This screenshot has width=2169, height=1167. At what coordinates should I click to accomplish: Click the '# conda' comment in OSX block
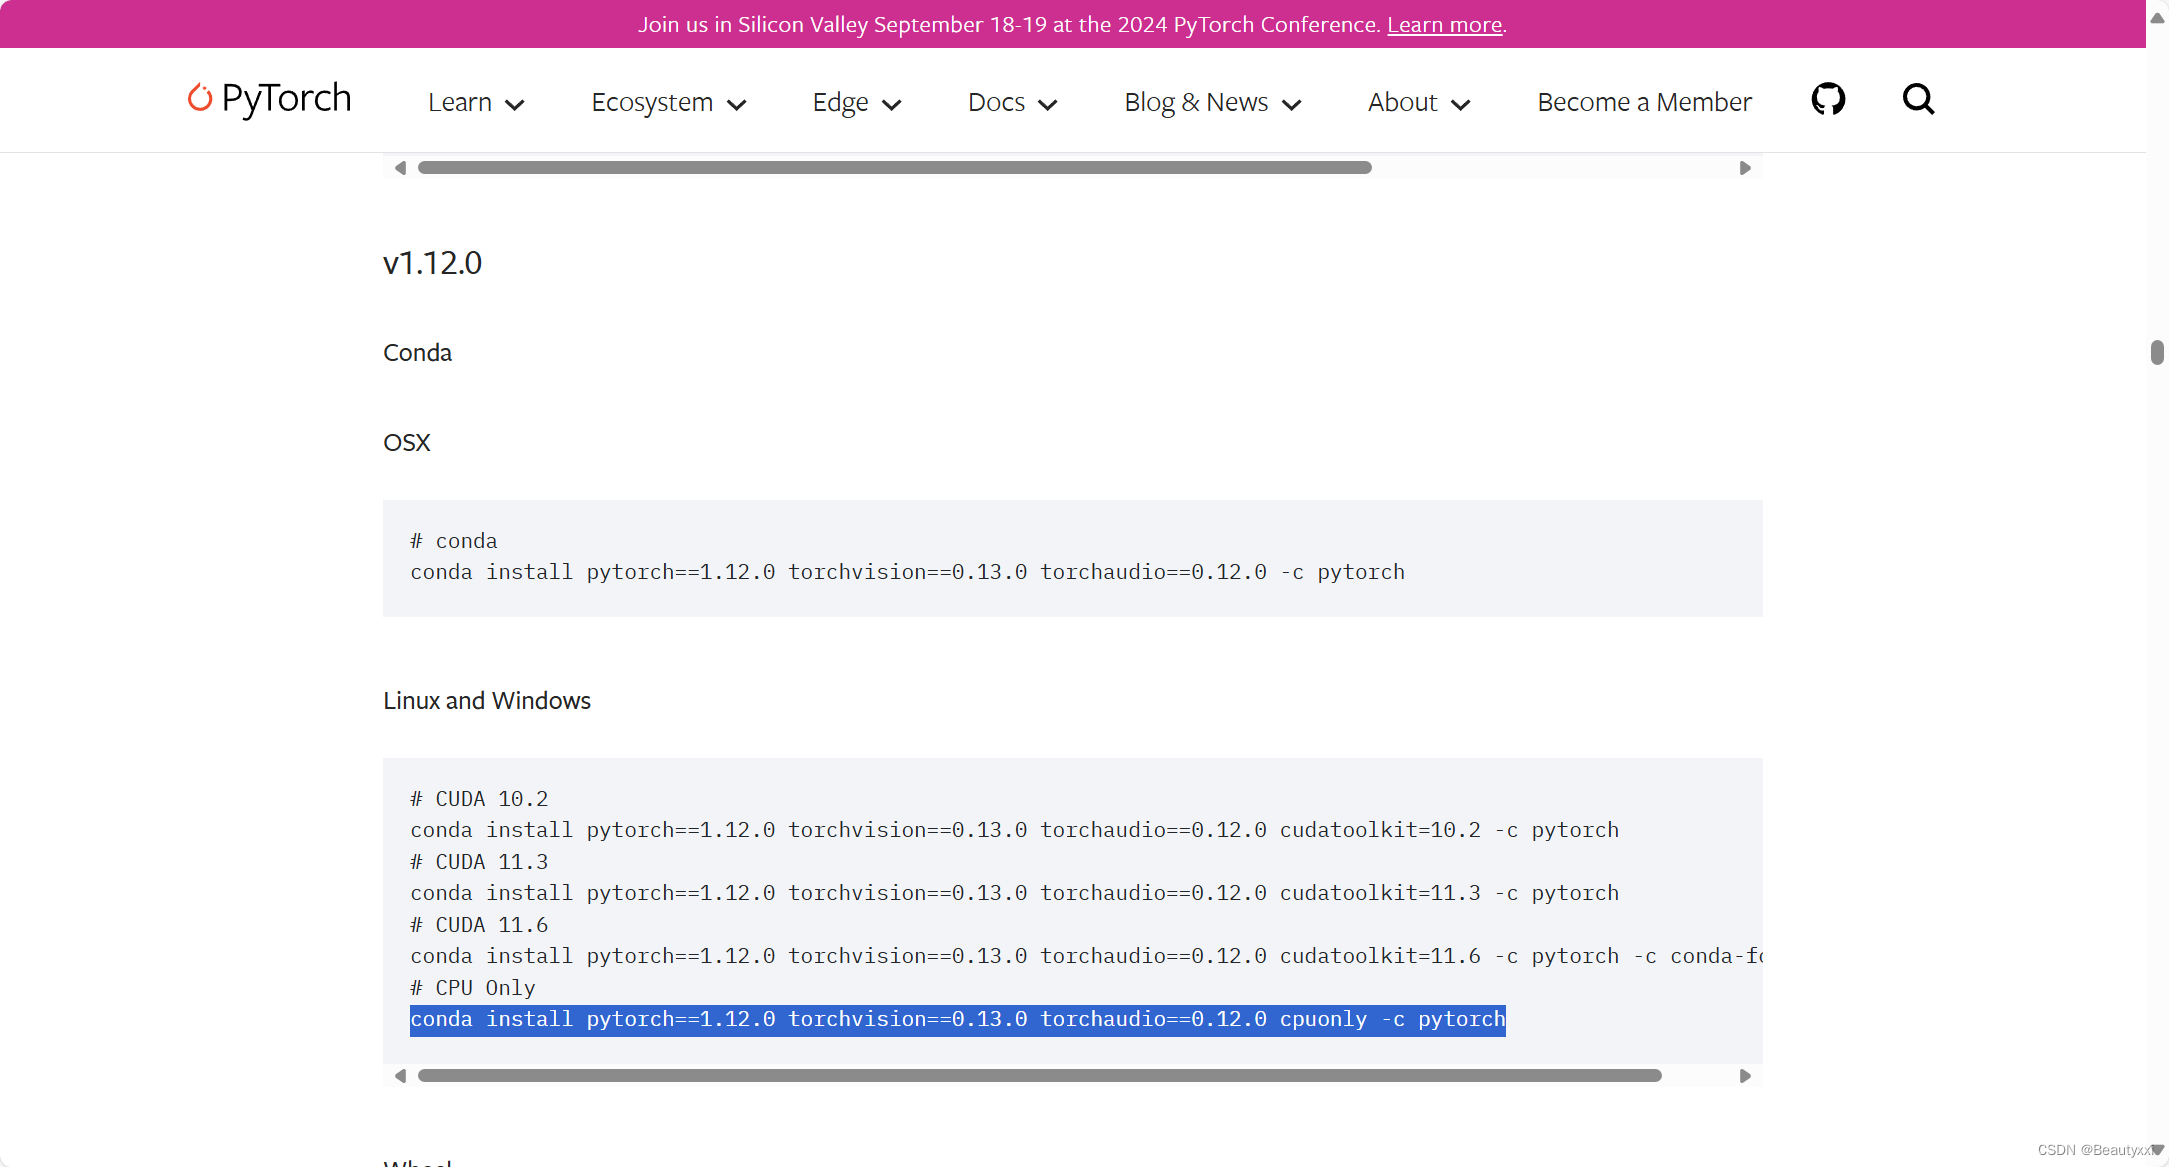[x=453, y=541]
